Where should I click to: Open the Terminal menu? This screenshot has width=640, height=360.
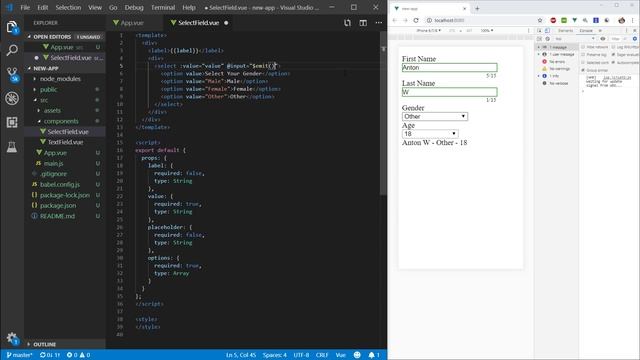[x=163, y=7]
